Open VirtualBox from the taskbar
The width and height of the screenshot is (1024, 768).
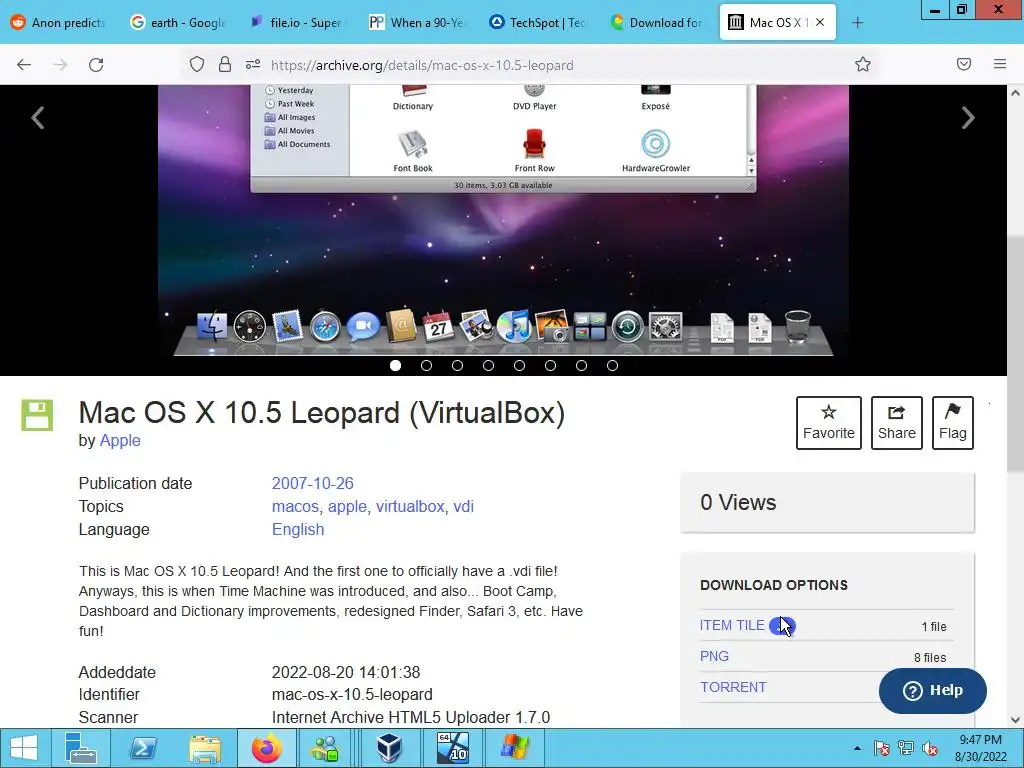(390, 748)
